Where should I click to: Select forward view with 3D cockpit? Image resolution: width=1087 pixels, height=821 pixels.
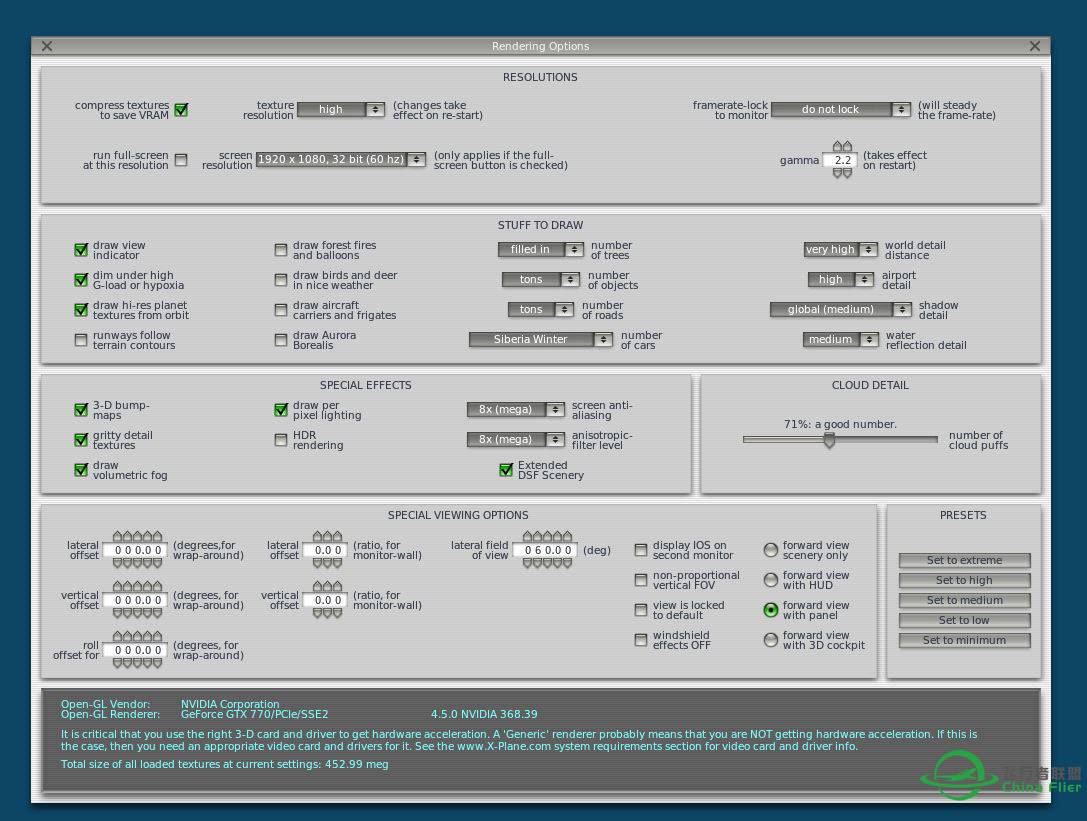click(x=771, y=640)
